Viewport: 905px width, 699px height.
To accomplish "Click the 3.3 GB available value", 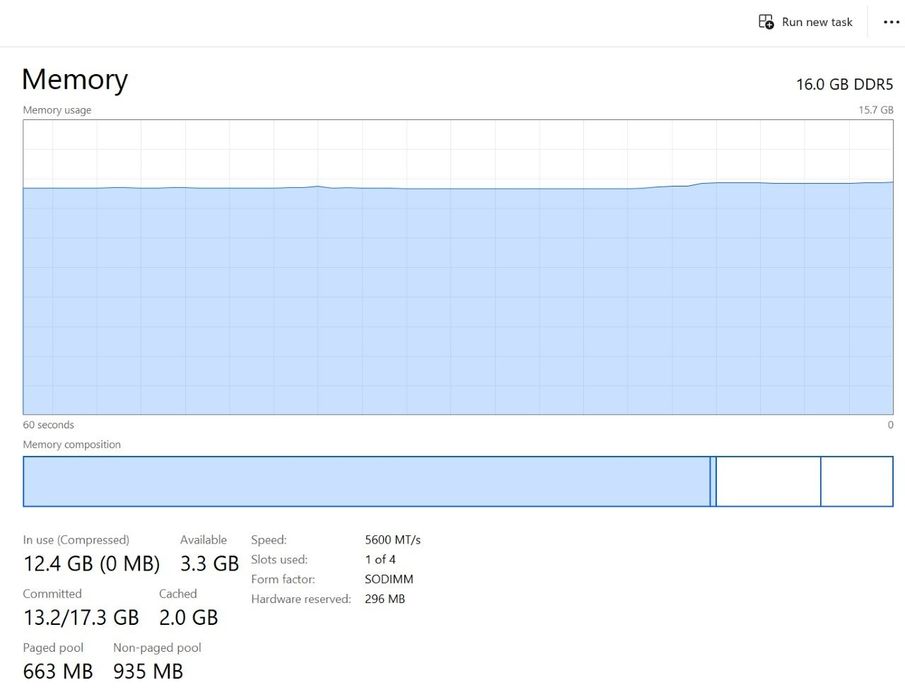I will 210,563.
